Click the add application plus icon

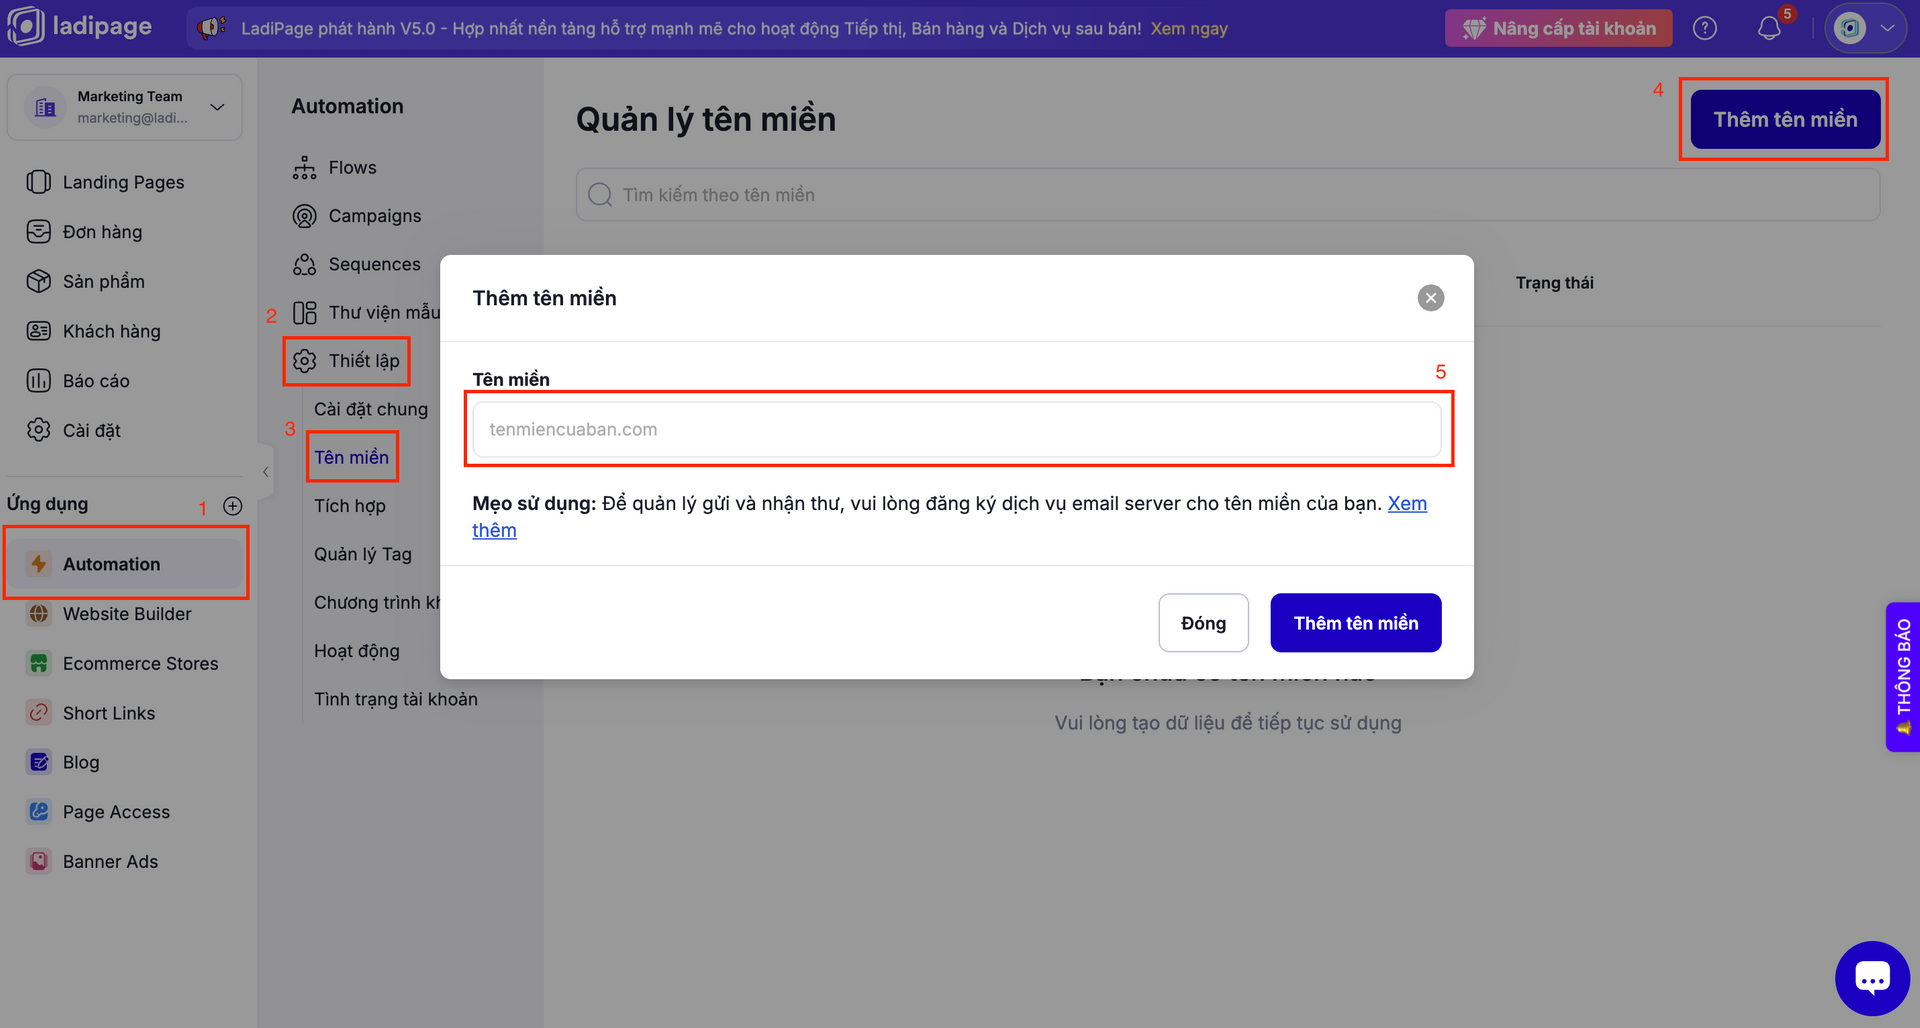coord(233,506)
